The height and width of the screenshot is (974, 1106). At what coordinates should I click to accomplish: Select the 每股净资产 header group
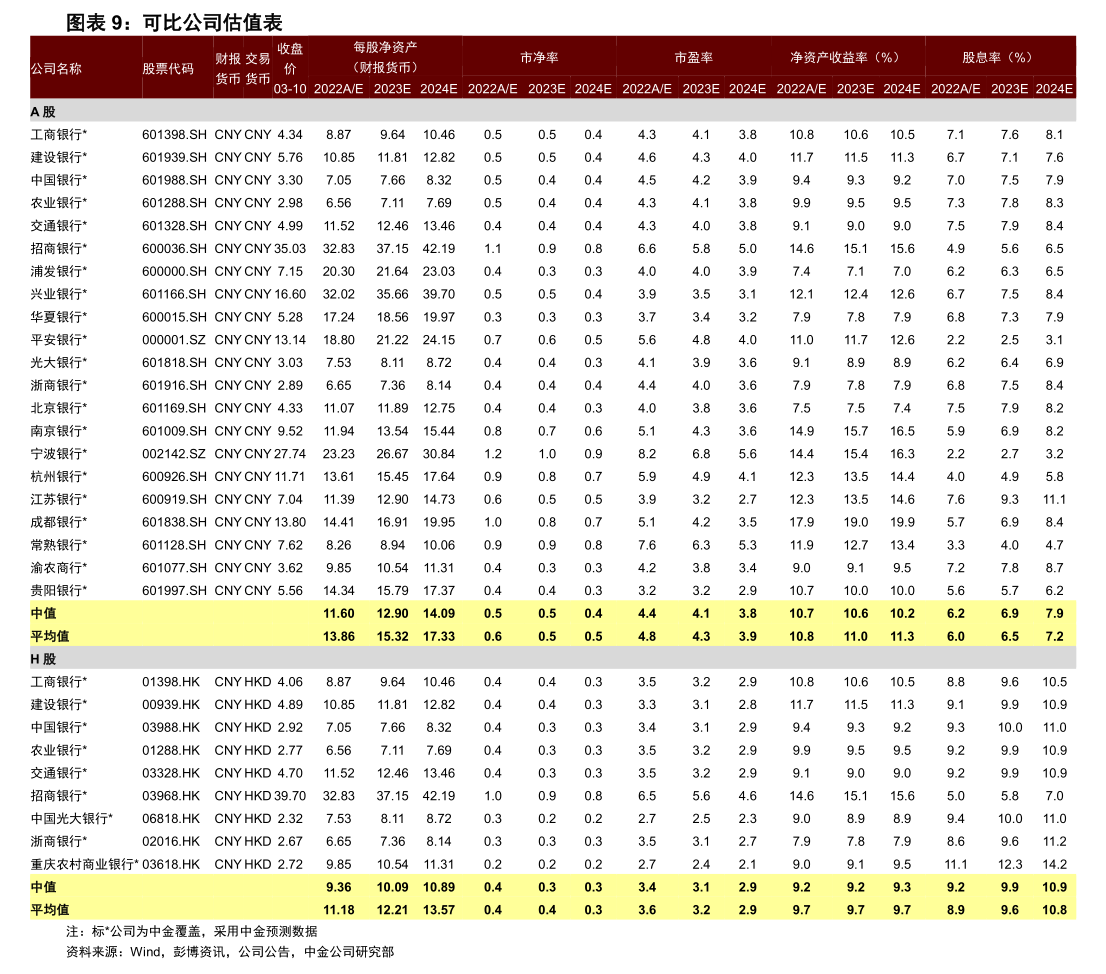click(385, 57)
